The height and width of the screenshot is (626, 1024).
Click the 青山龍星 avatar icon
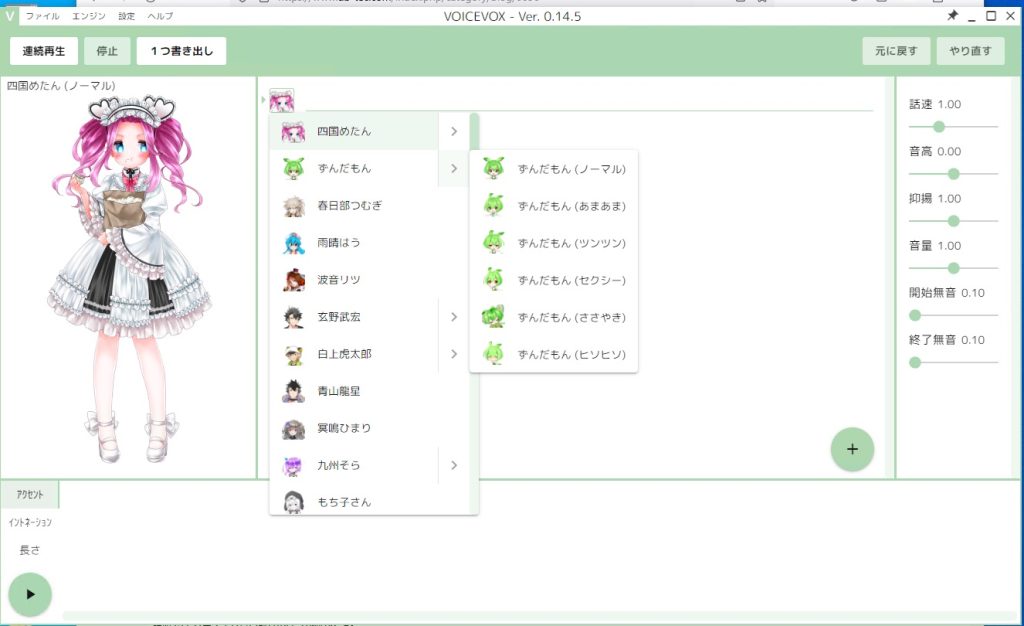coord(293,392)
